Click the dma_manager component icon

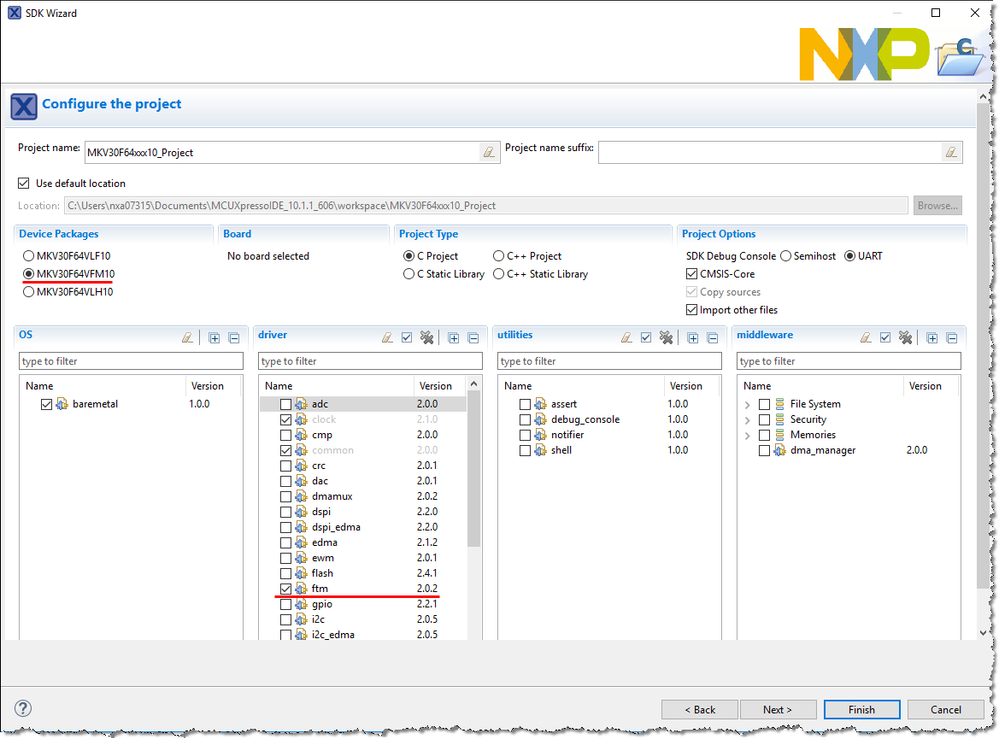[780, 451]
